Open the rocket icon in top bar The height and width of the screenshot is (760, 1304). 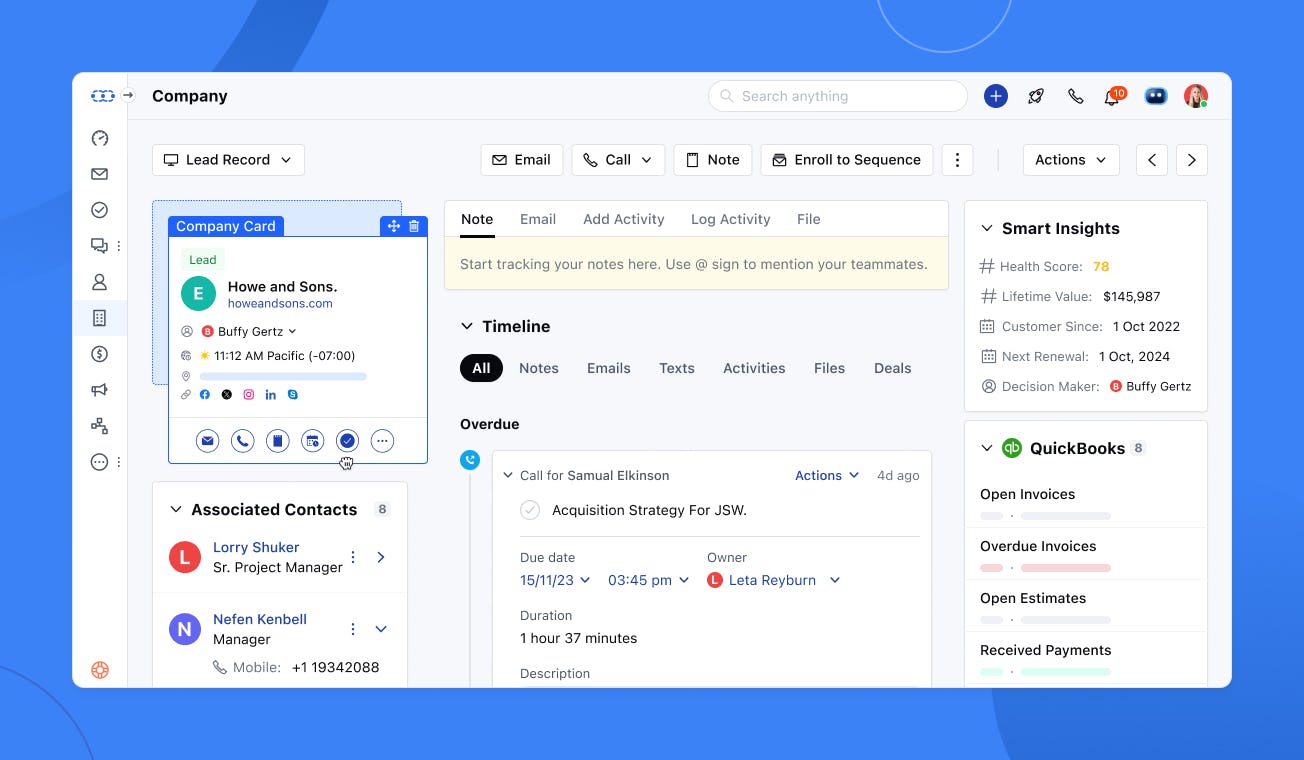pos(1036,96)
